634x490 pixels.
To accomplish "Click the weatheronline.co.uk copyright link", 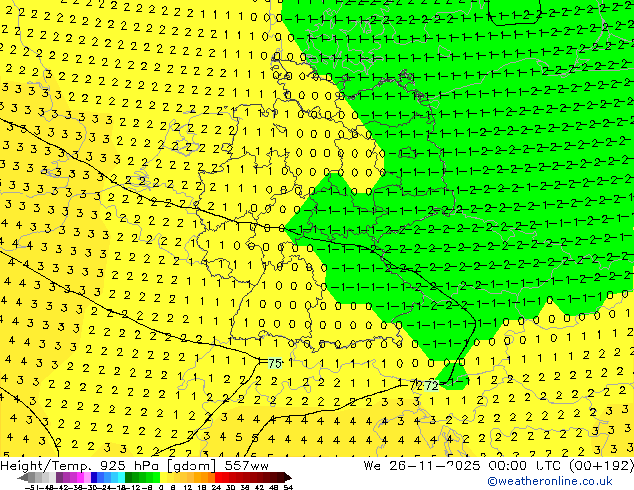I will point(550,481).
